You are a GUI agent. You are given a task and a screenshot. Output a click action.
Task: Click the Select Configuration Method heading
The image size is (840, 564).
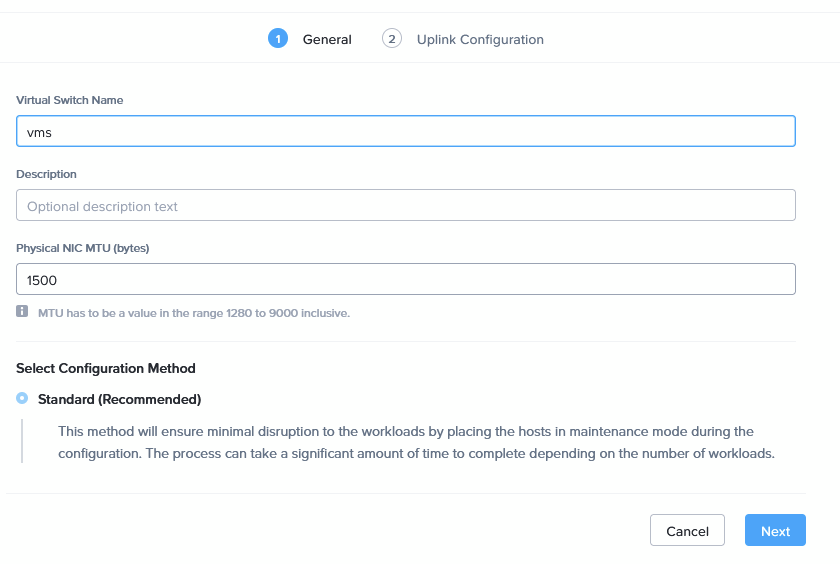click(x=106, y=368)
